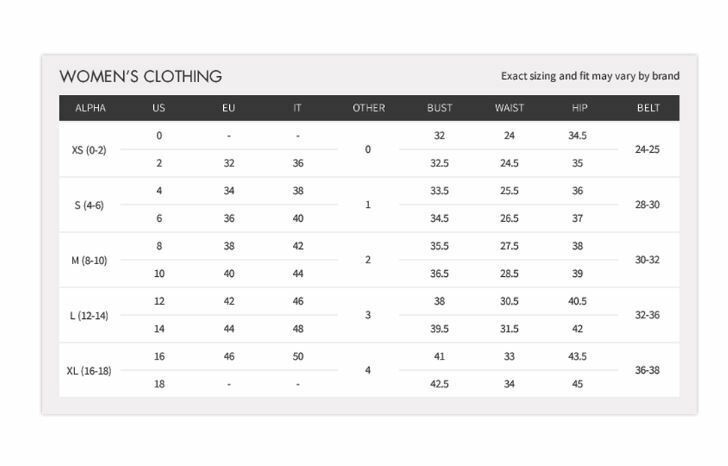This screenshot has height=466, width=728.
Task: Click the L (12-14) size row label
Action: 89,316
